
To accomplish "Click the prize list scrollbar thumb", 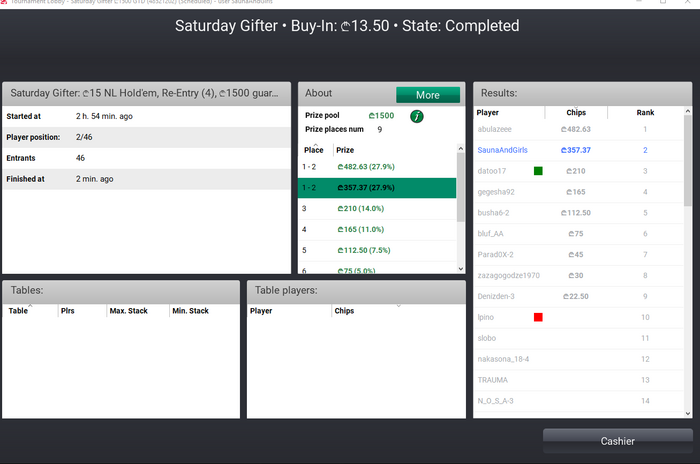I will click(461, 187).
